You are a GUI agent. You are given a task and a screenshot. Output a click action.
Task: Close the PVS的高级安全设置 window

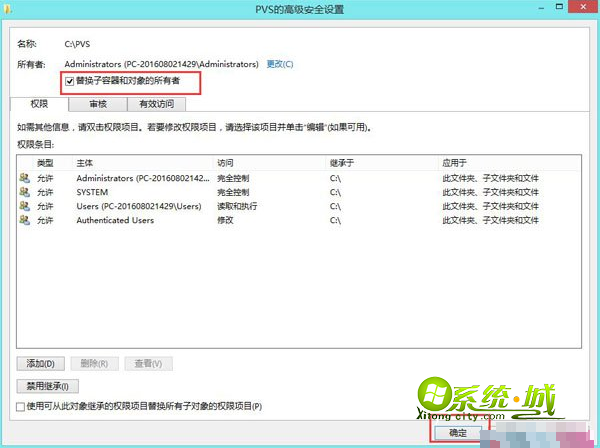pyautogui.click(x=583, y=7)
